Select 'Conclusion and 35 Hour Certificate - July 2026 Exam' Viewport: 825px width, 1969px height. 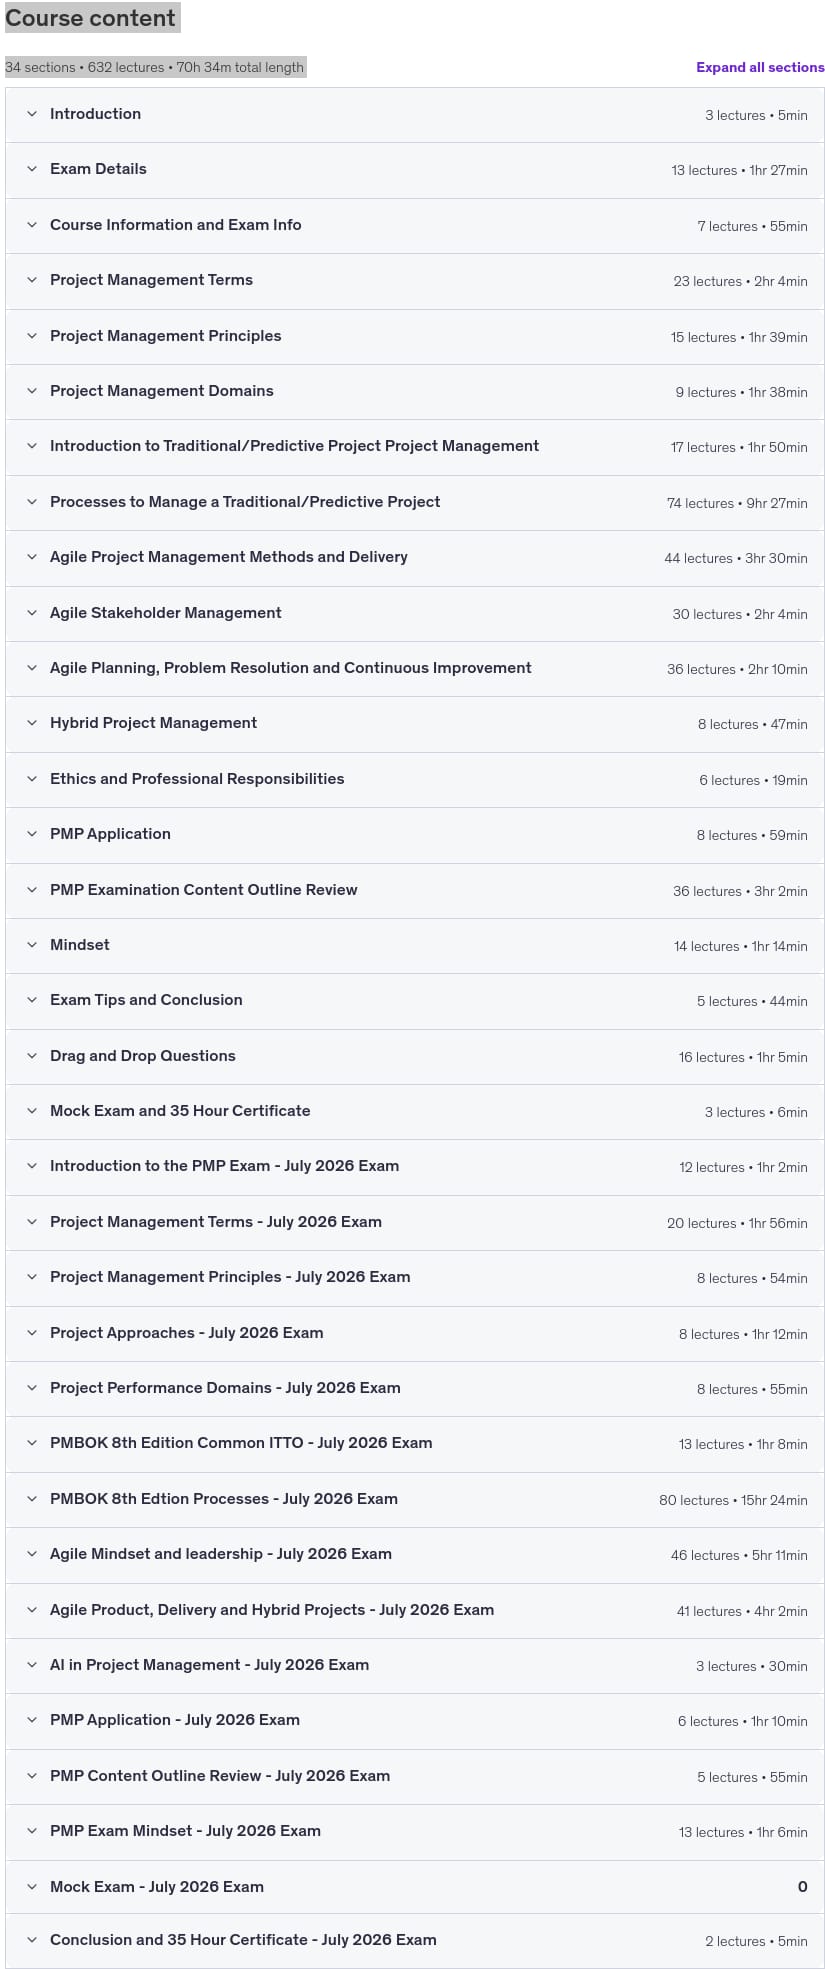[x=243, y=1940]
